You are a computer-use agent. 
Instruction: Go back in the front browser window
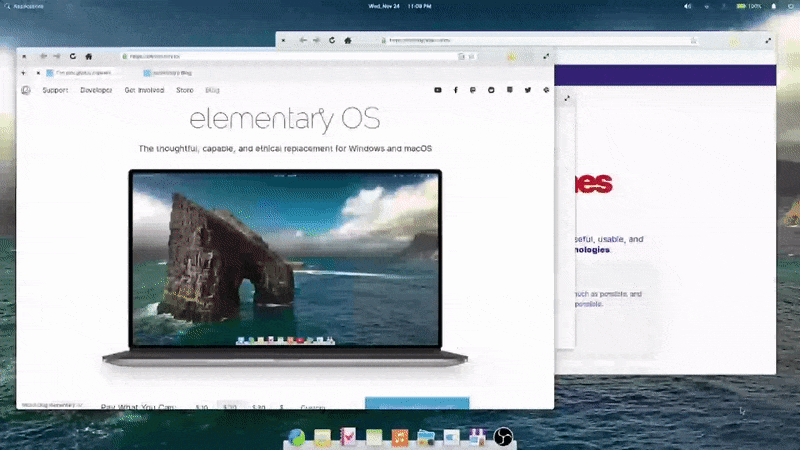(42, 56)
